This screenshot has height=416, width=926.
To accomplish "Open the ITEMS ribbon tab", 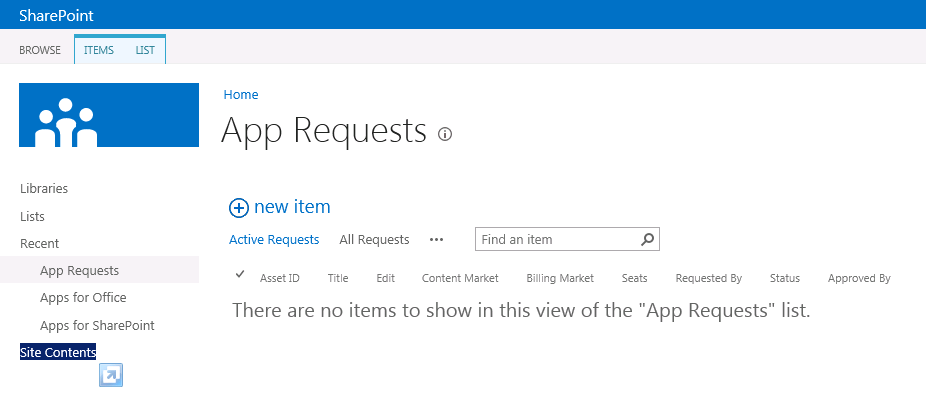I will coord(99,50).
